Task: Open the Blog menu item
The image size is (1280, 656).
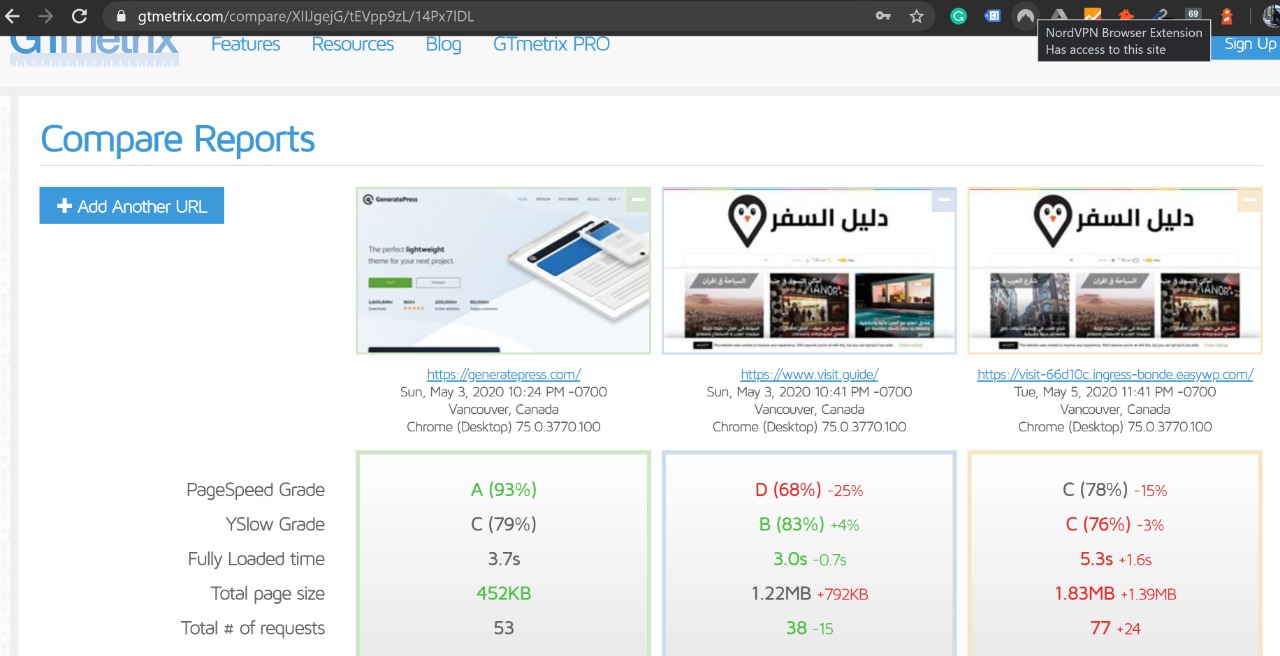Action: click(443, 44)
